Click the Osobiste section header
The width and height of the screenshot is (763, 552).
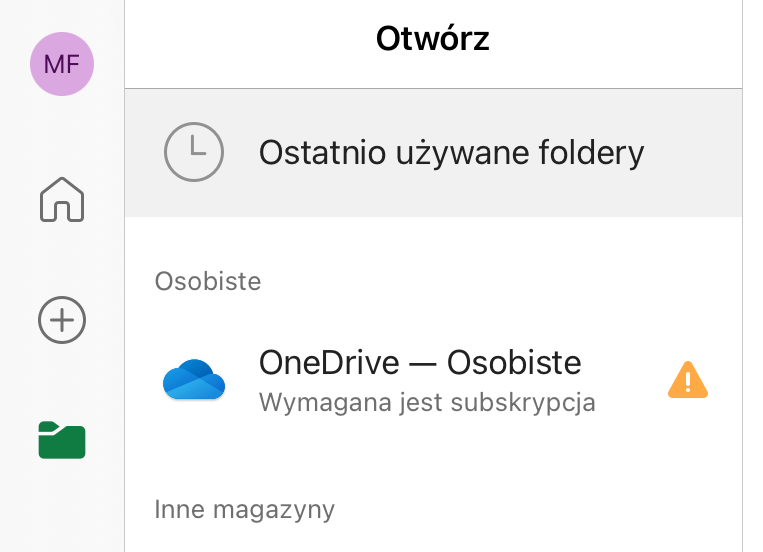click(208, 281)
